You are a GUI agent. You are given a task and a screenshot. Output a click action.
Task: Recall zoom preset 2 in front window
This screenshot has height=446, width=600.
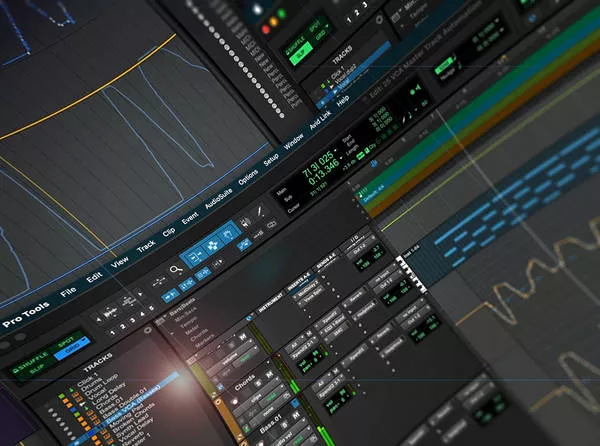[x=122, y=326]
